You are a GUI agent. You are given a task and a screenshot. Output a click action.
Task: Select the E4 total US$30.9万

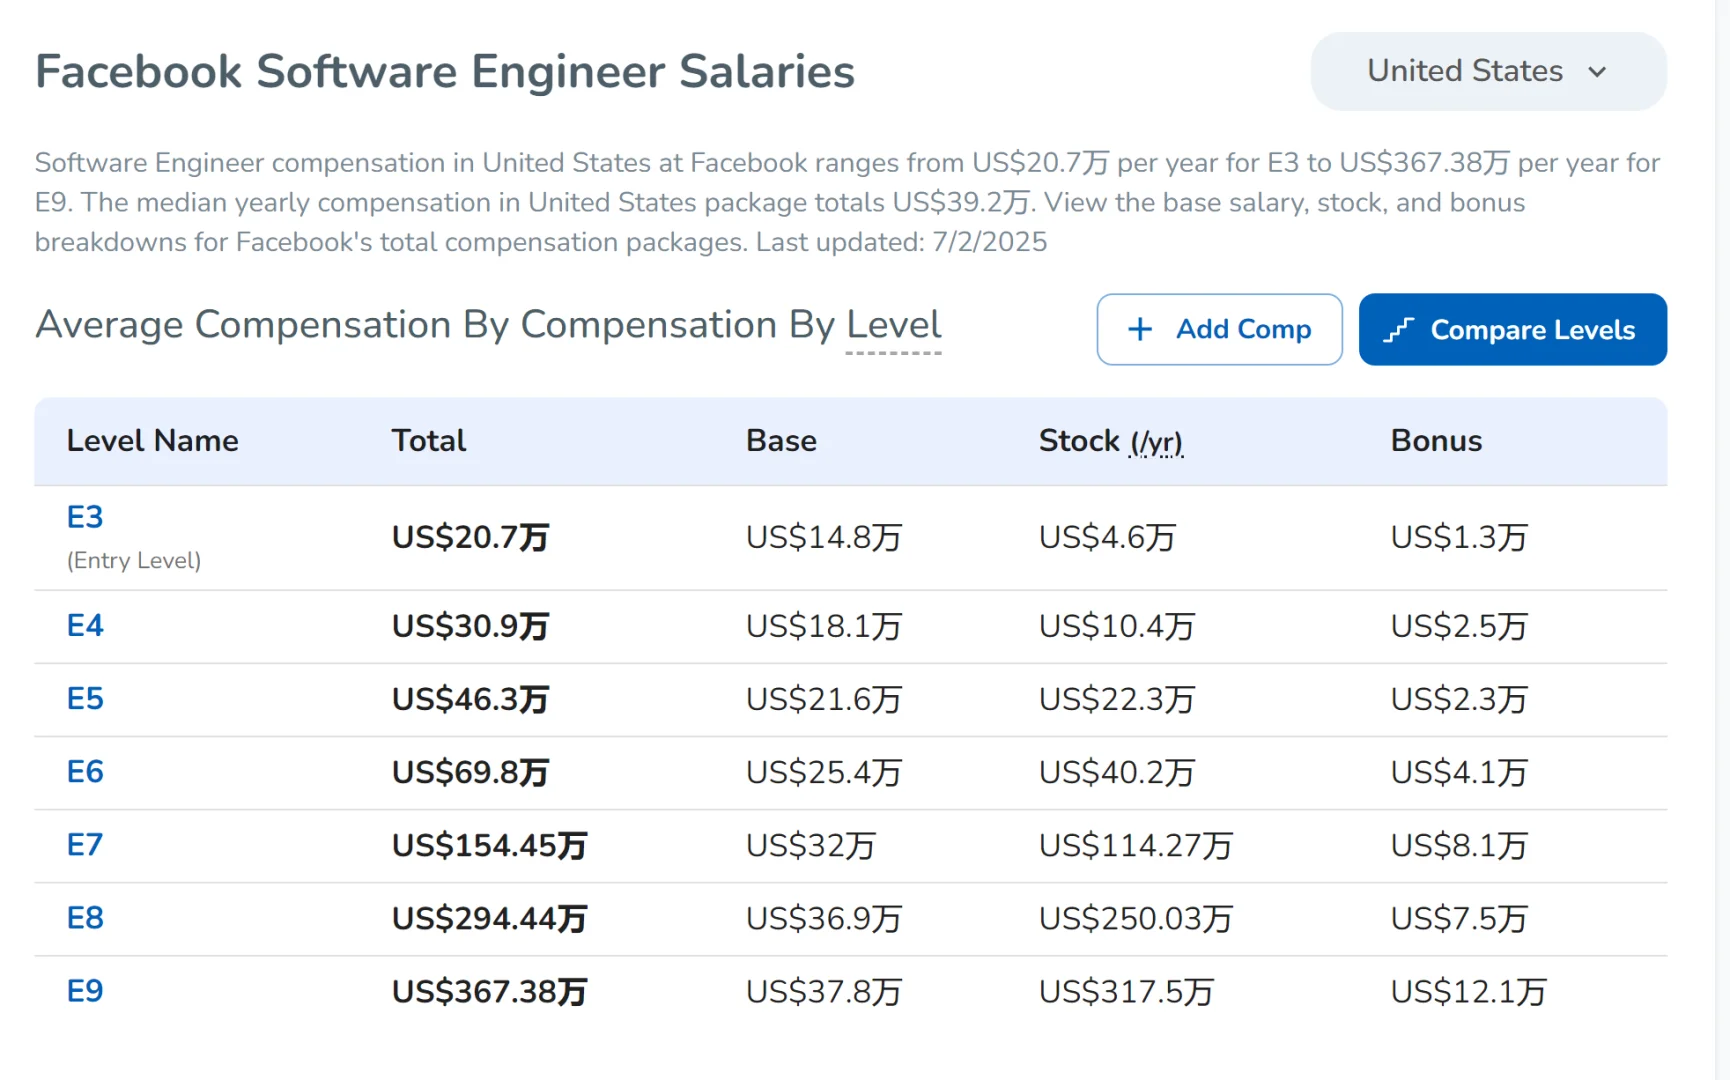coord(470,626)
